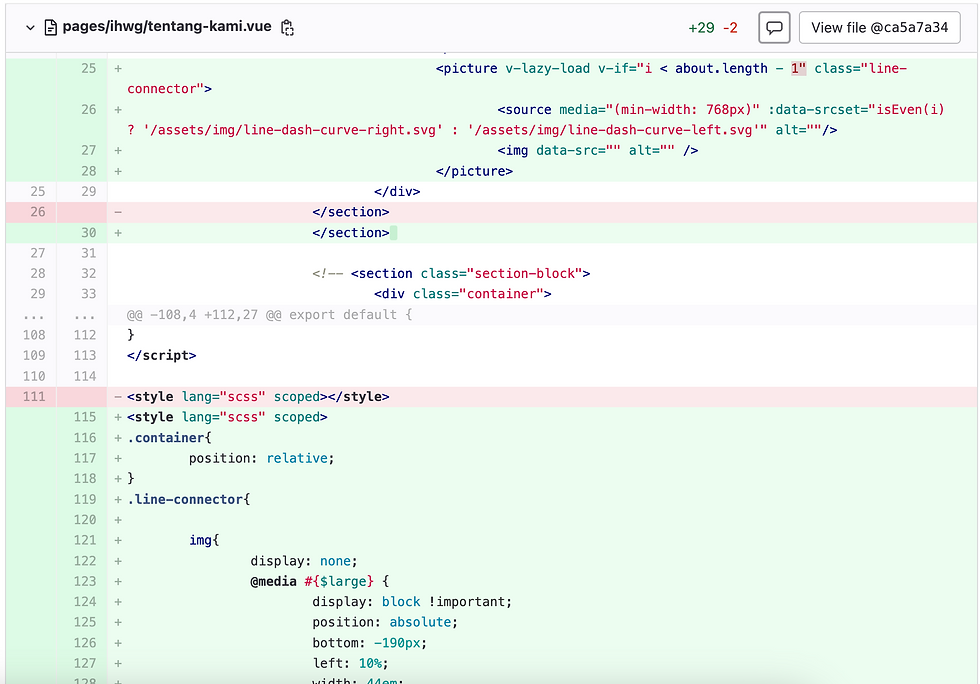
Task: Select new line number 27
Action: pos(88,150)
